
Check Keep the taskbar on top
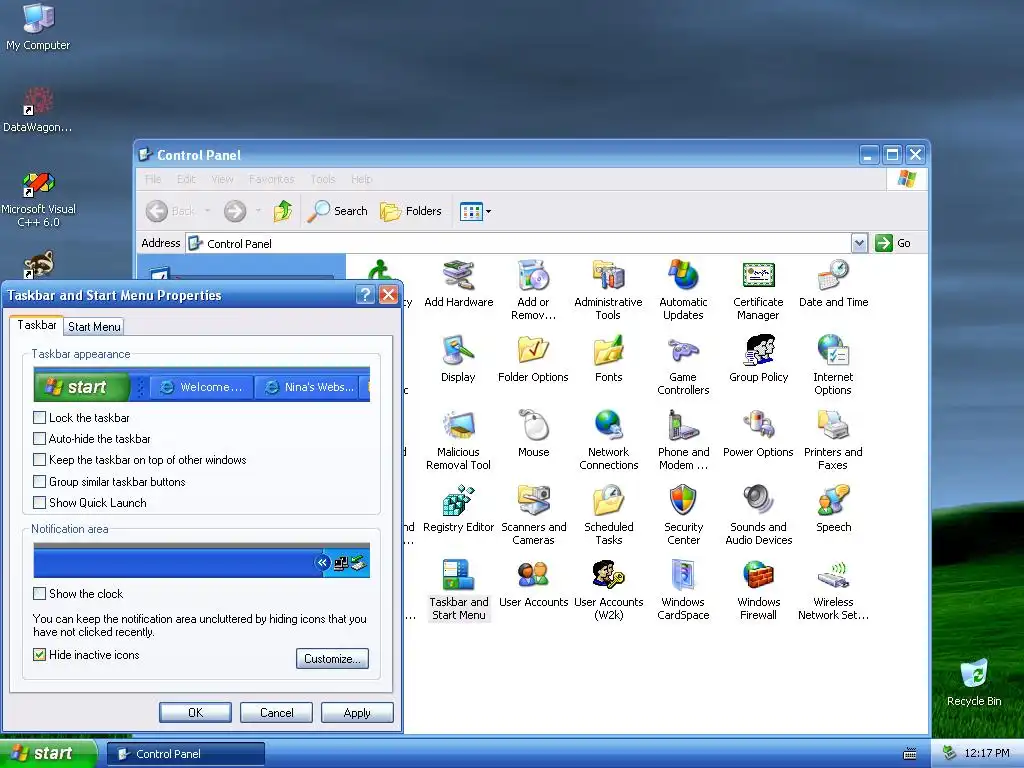(40, 460)
